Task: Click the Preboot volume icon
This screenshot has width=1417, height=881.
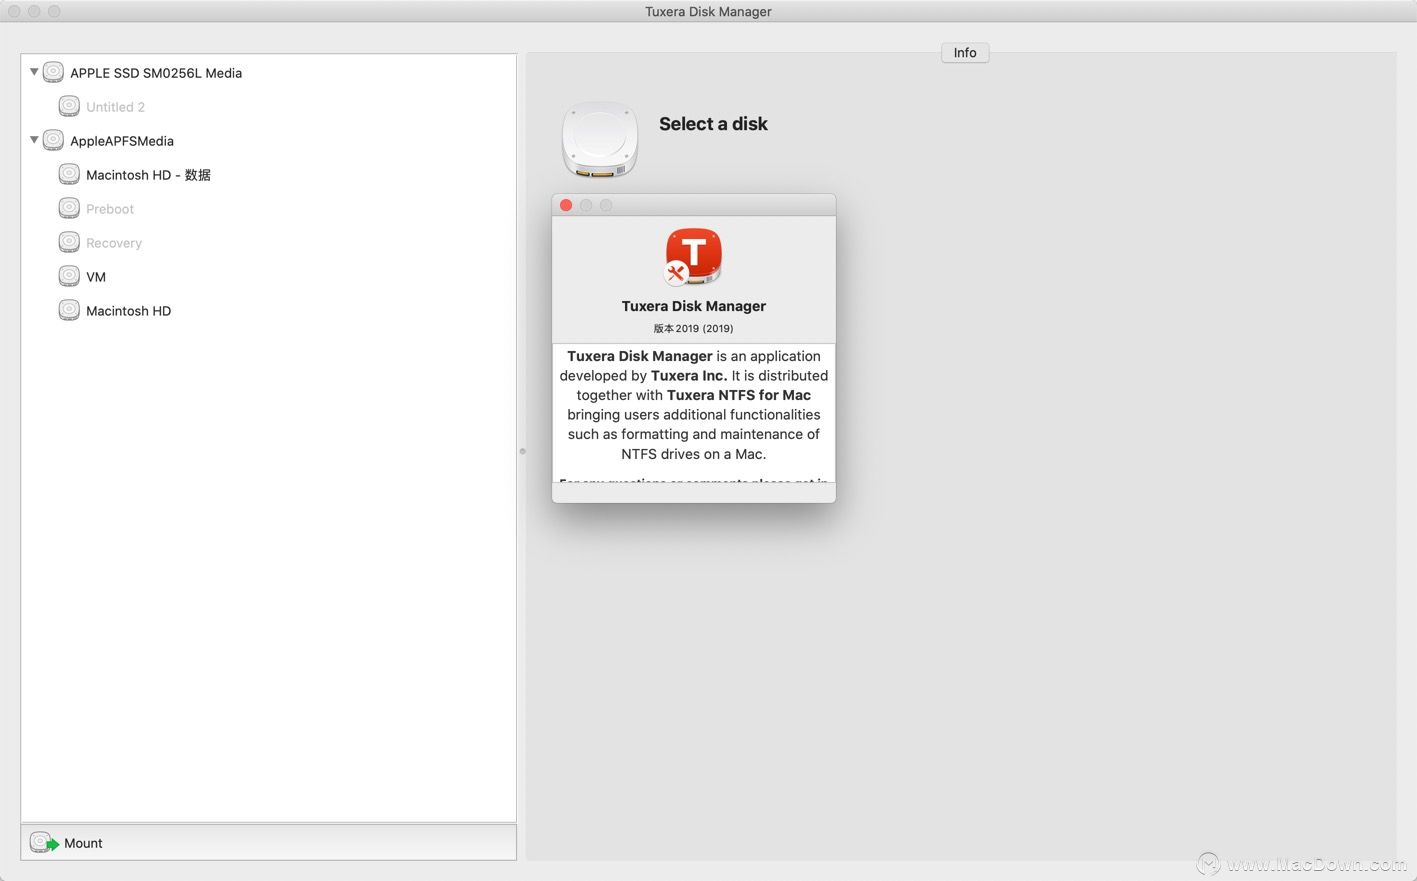Action: [x=69, y=208]
